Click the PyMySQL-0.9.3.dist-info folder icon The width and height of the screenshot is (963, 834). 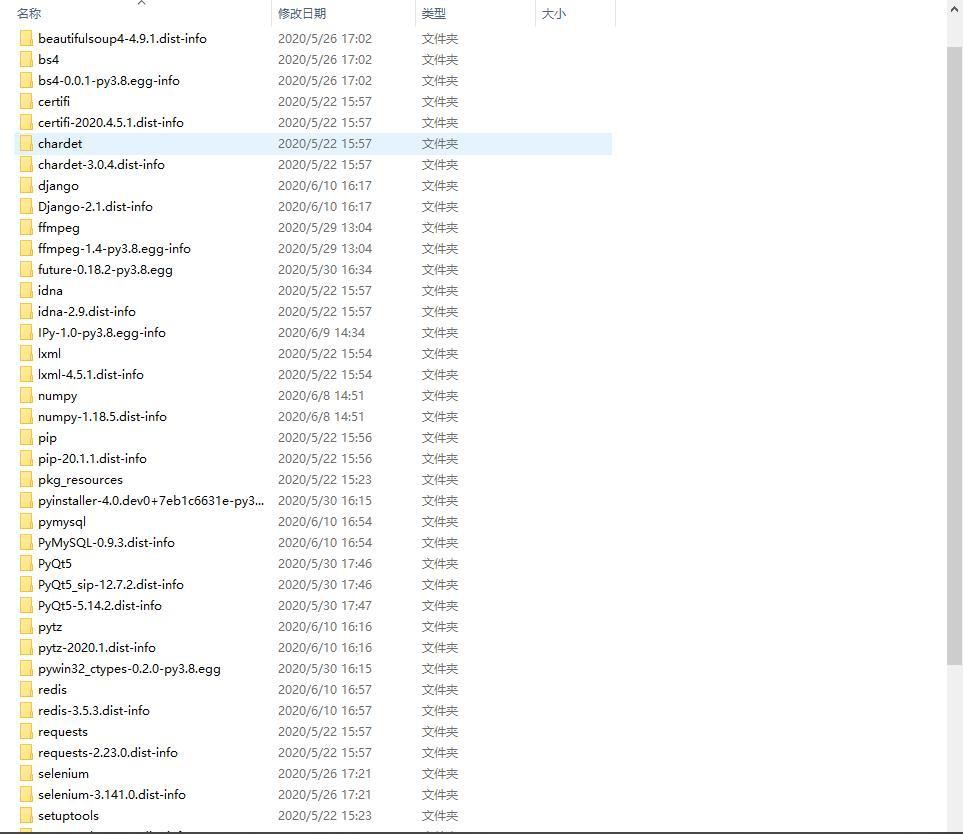(26, 543)
